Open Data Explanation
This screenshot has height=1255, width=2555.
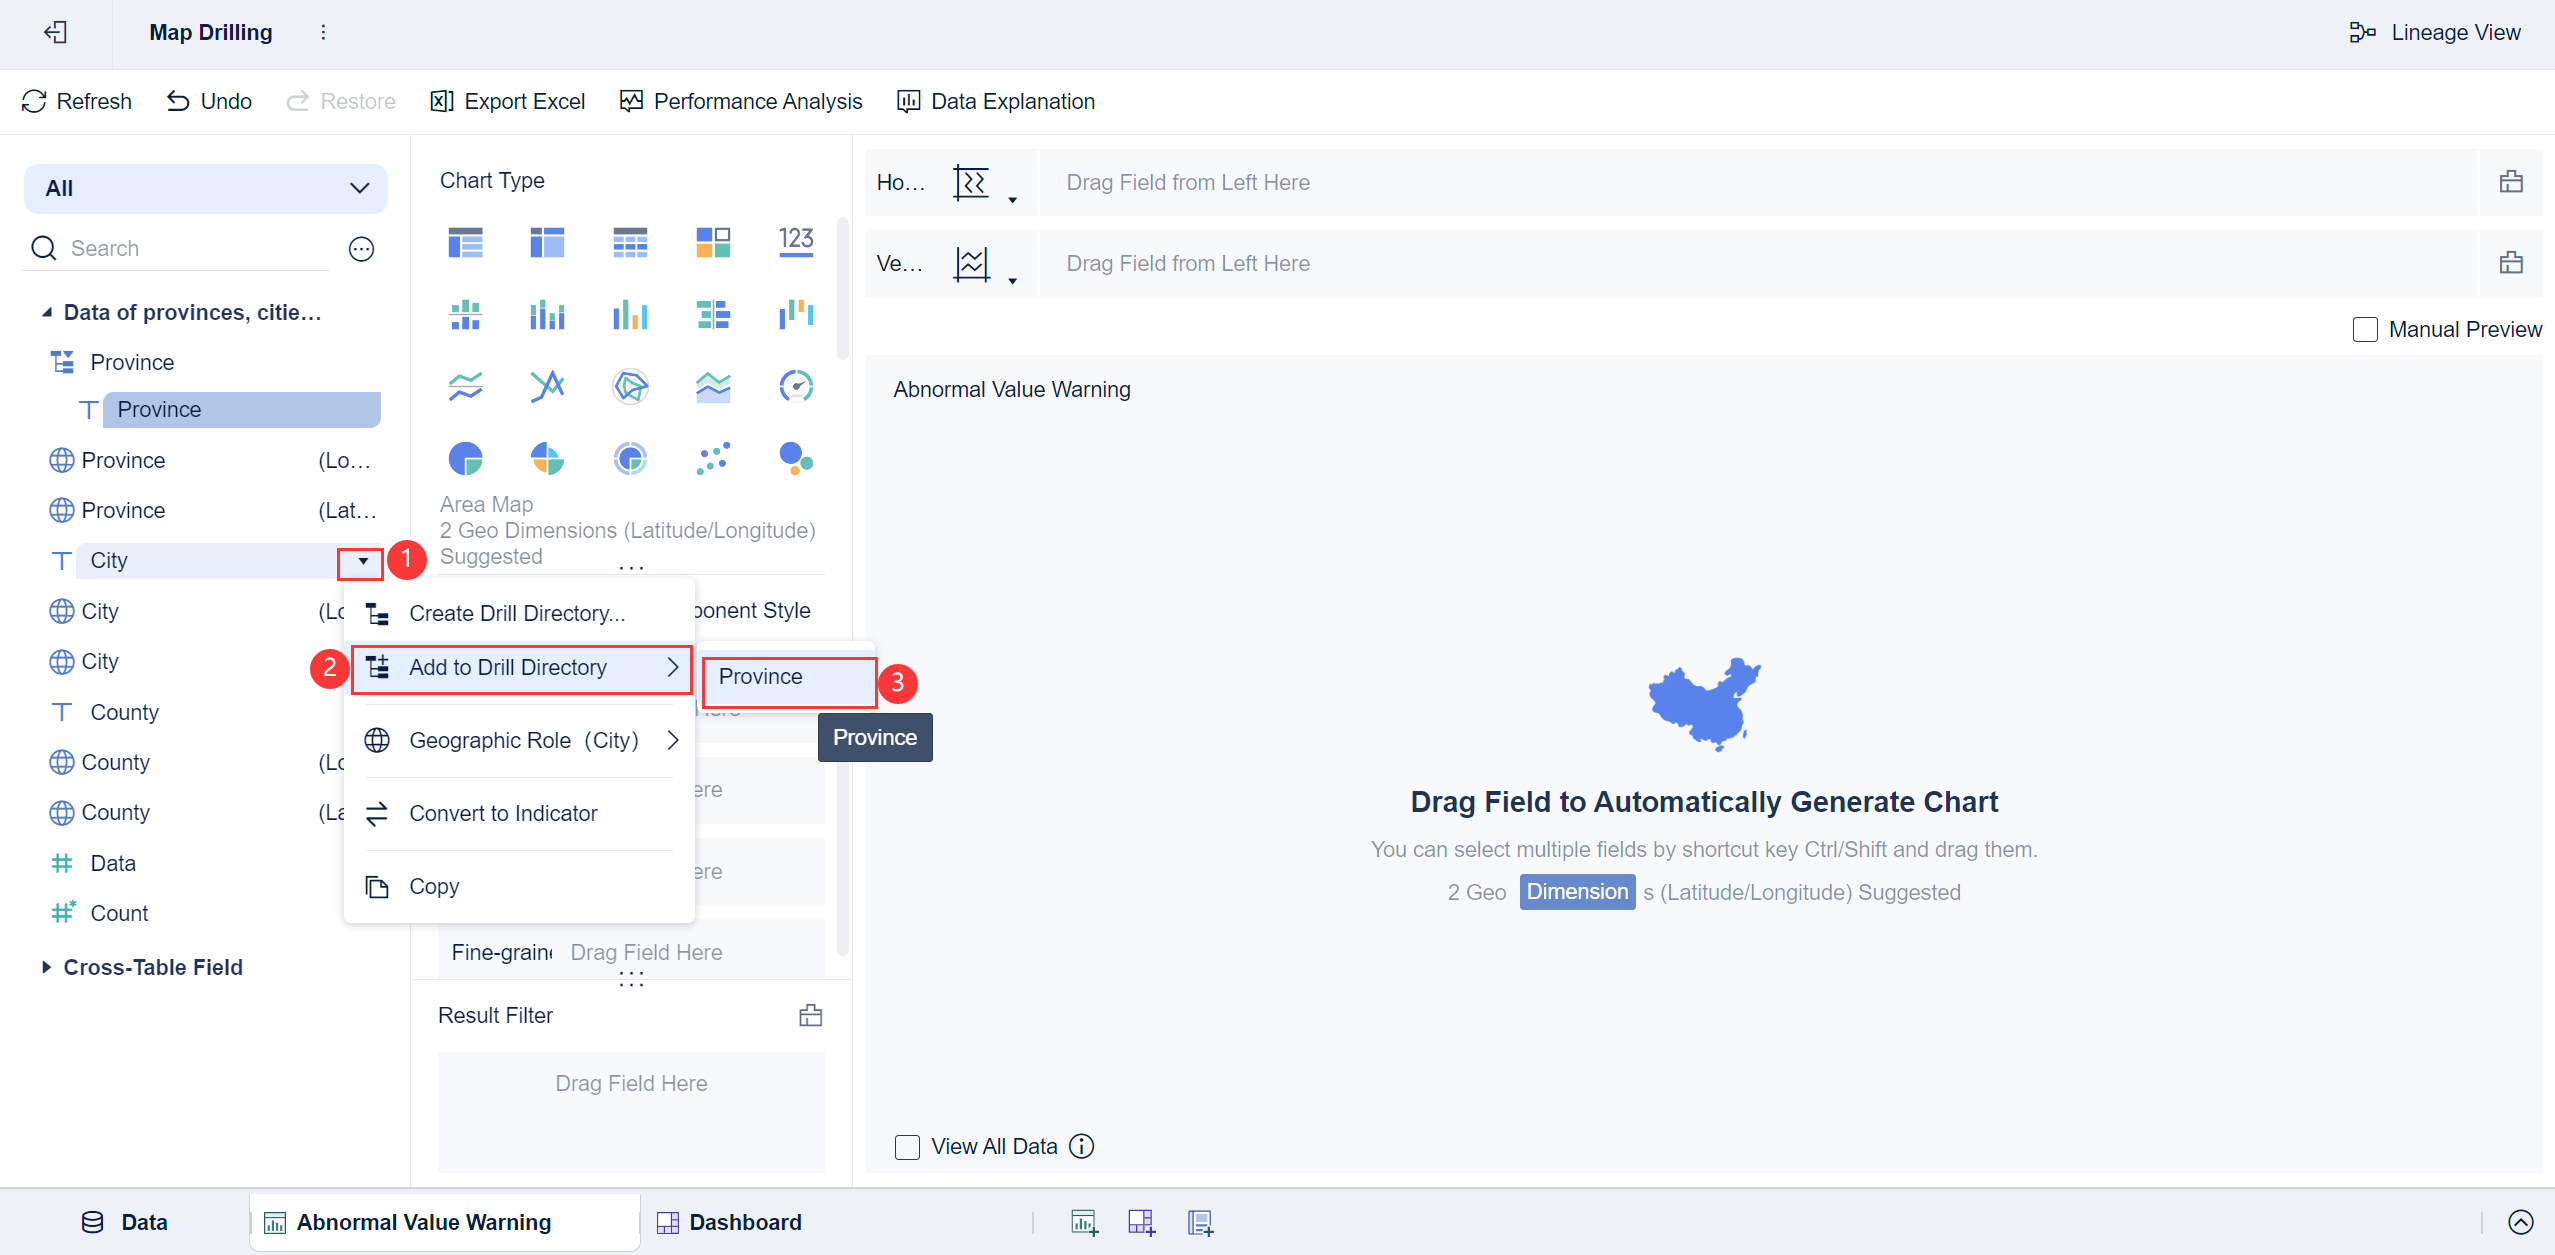coord(997,101)
